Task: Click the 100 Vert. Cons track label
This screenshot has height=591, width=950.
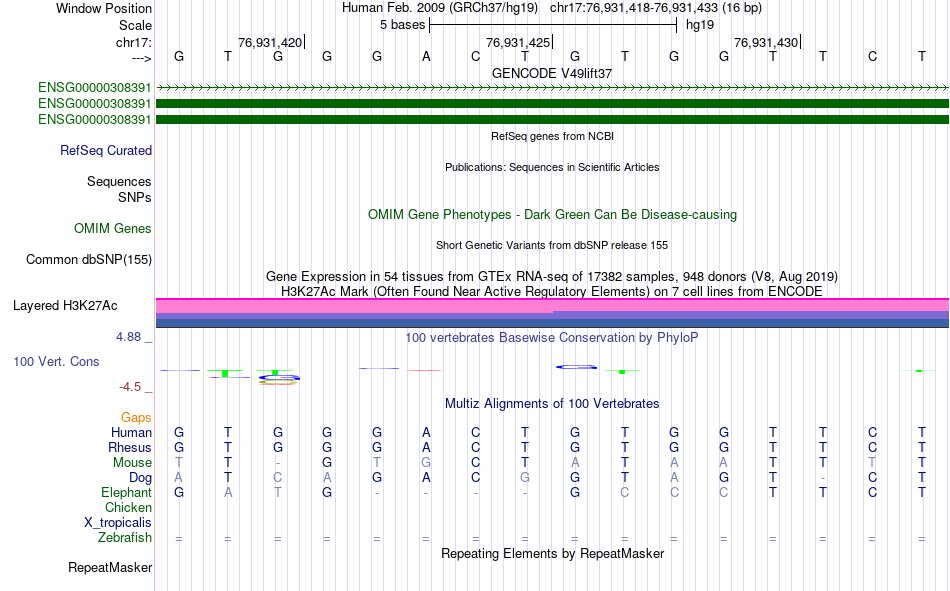Action: click(56, 362)
